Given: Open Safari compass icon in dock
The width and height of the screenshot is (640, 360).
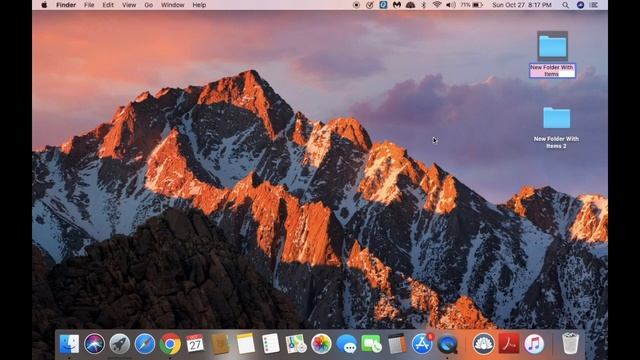Looking at the screenshot, I should click(145, 344).
